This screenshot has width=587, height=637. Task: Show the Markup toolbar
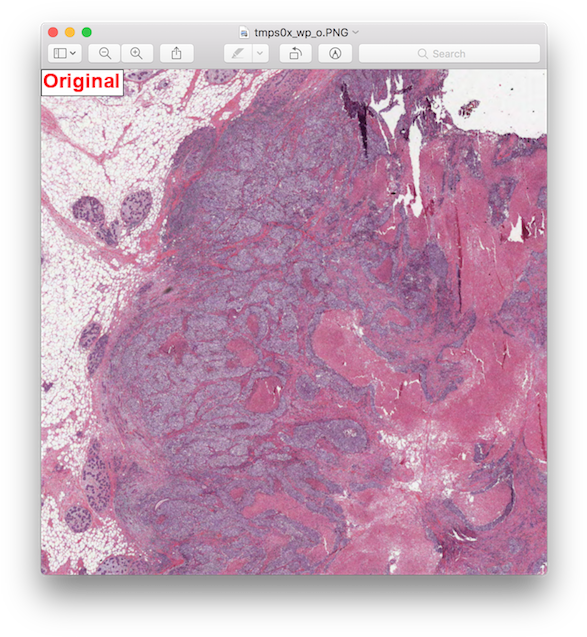pyautogui.click(x=335, y=53)
